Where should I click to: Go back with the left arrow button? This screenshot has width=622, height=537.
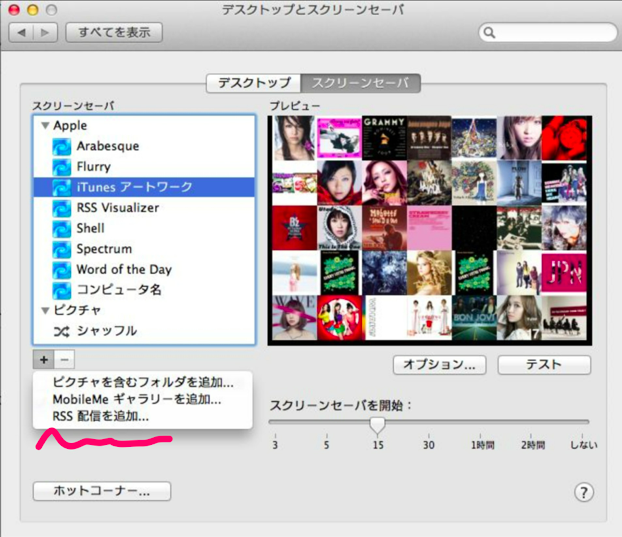click(21, 33)
